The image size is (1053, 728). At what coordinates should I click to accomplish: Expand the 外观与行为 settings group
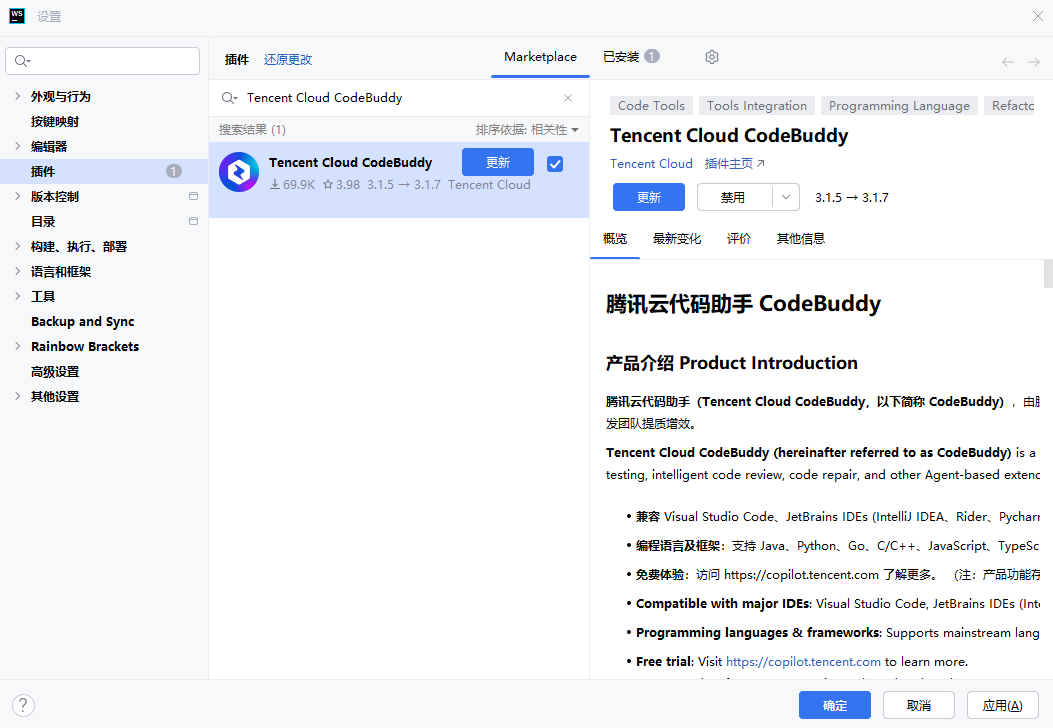click(x=17, y=96)
